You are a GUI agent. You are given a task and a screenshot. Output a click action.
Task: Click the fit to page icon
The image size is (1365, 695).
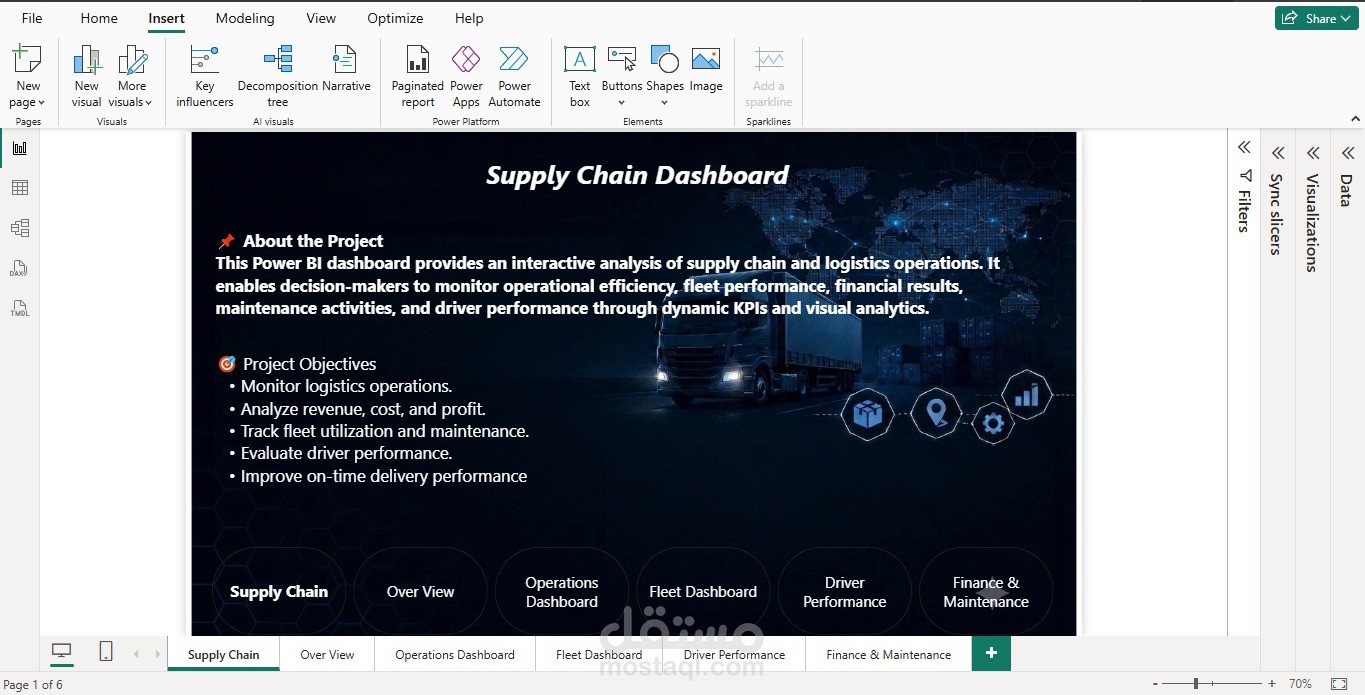click(1340, 684)
